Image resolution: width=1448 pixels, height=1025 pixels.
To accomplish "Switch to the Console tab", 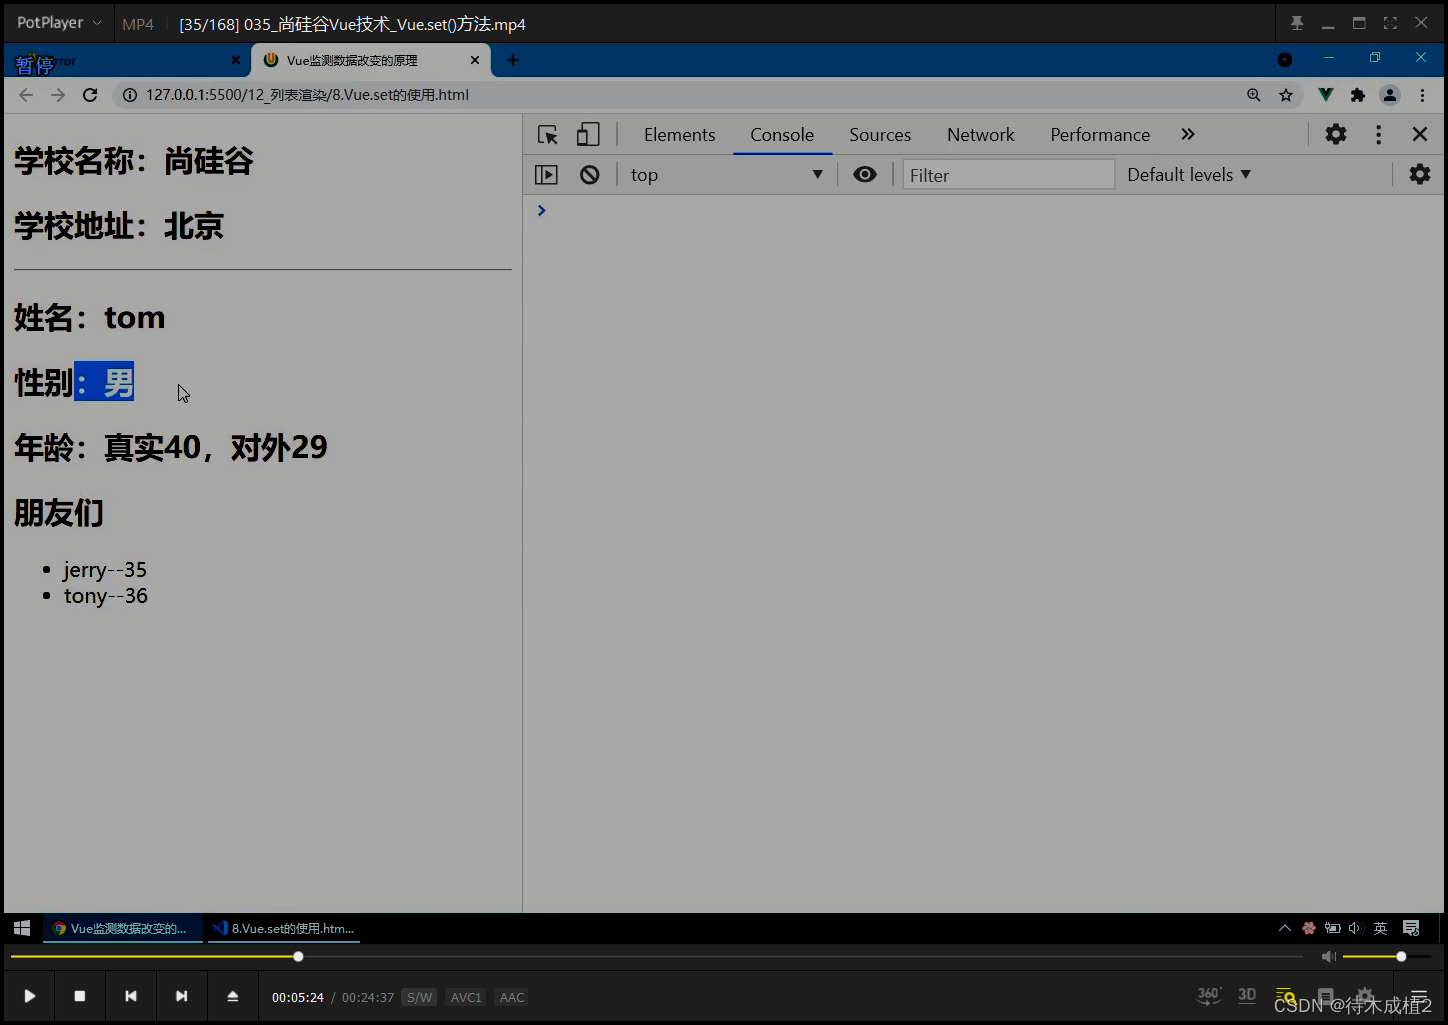I will point(782,135).
